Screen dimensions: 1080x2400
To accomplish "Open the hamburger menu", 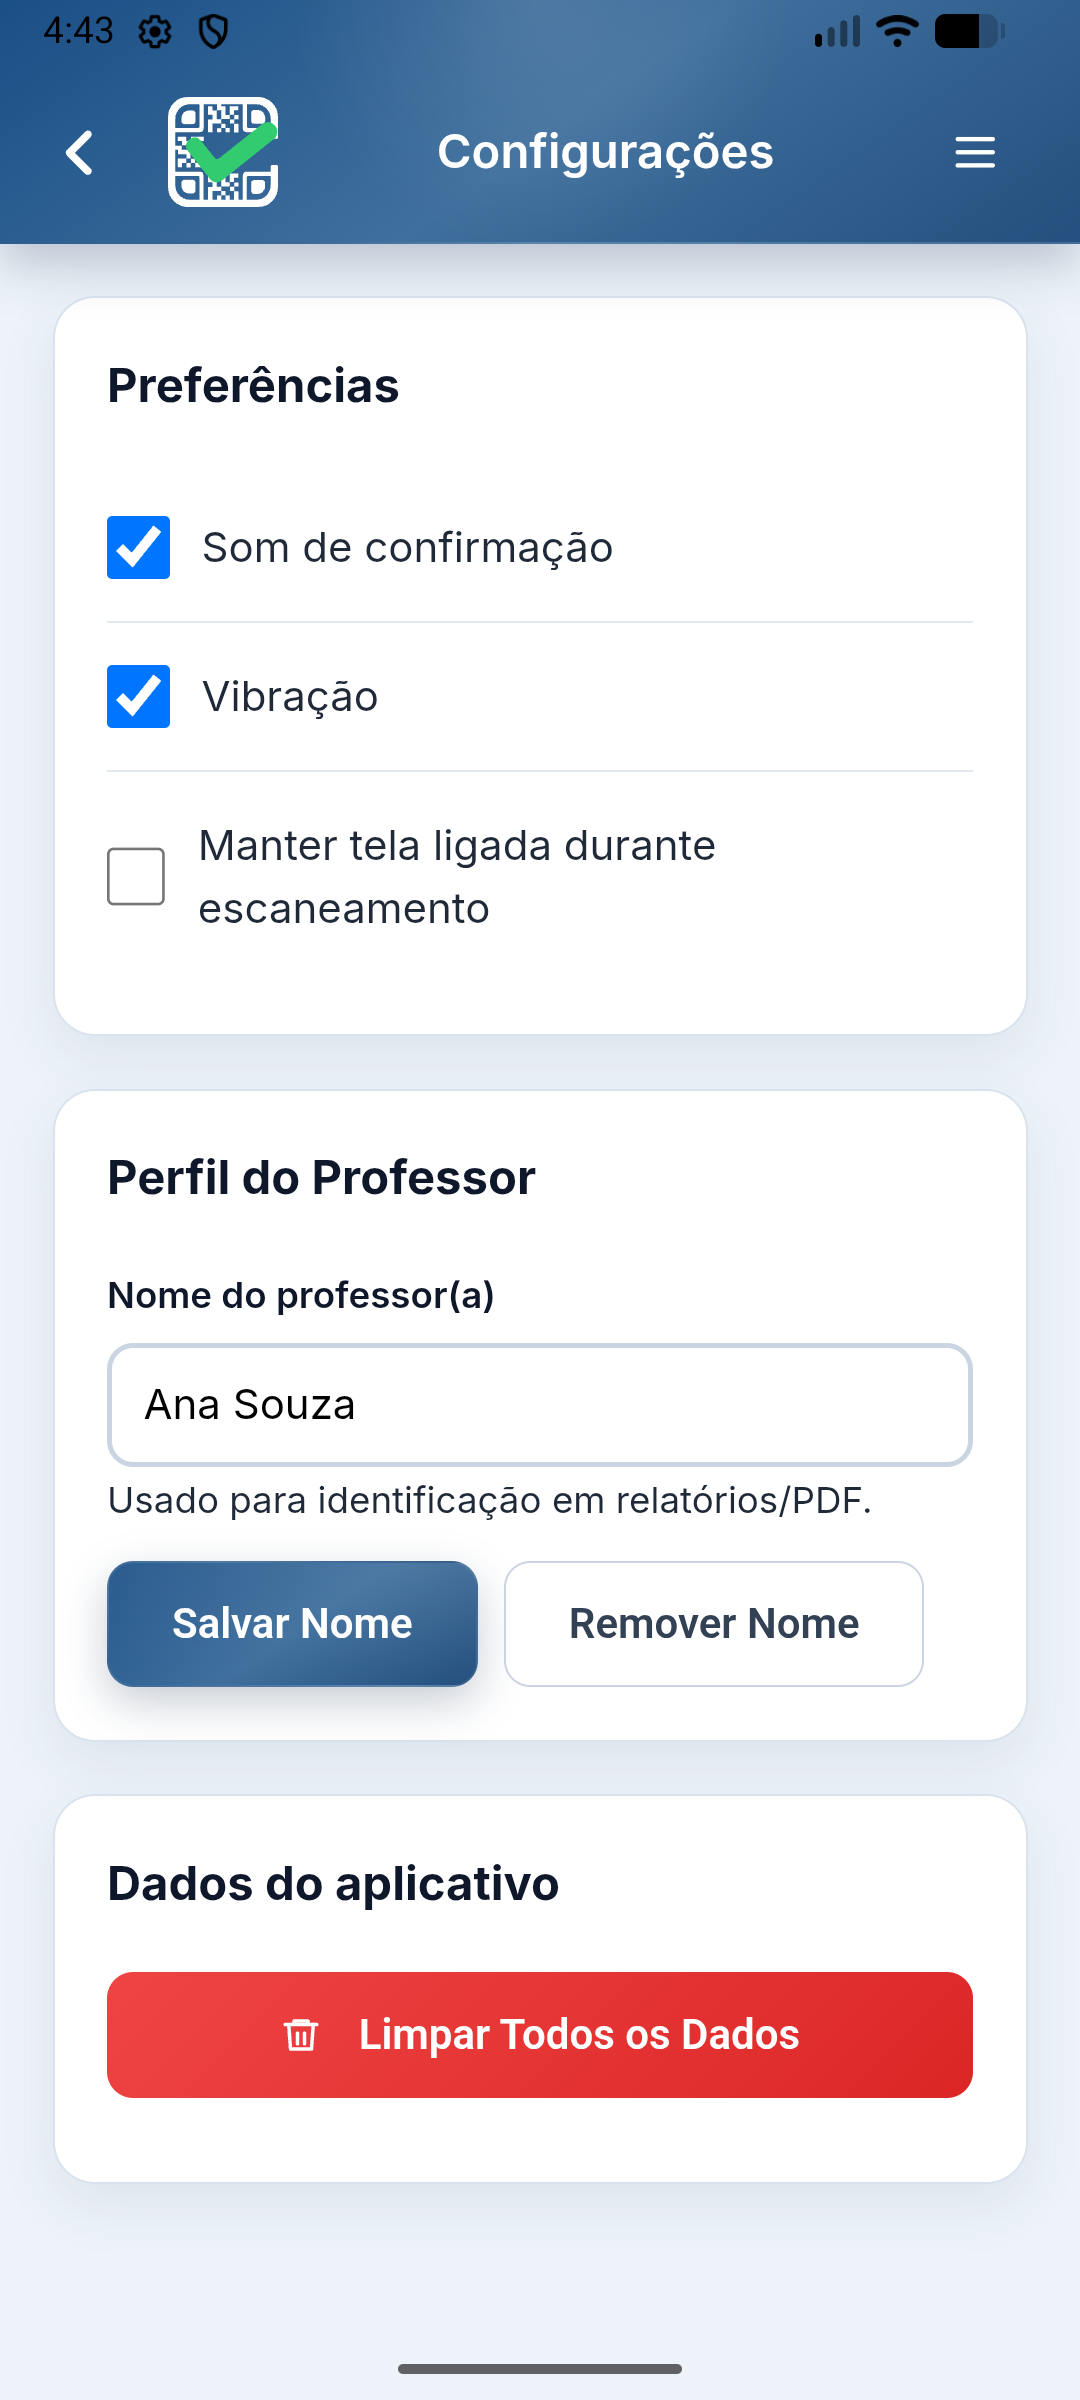I will click(974, 153).
